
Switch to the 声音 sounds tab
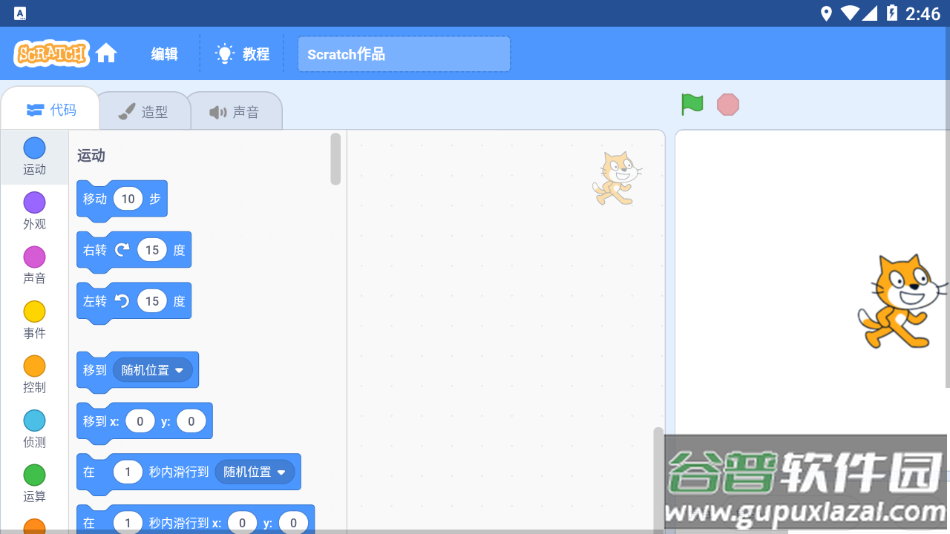click(235, 112)
